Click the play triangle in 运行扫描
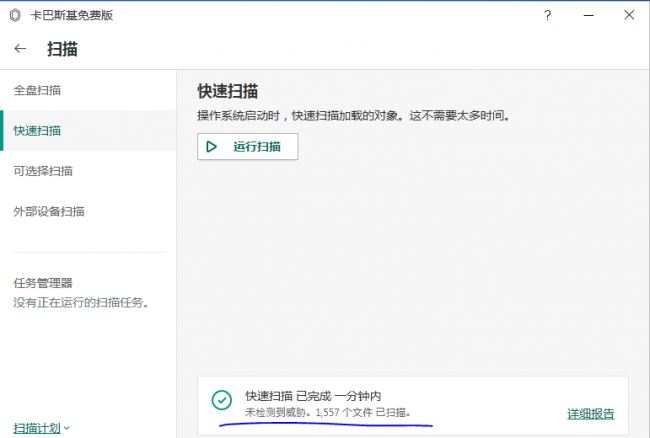This screenshot has height=438, width=650. (x=211, y=147)
